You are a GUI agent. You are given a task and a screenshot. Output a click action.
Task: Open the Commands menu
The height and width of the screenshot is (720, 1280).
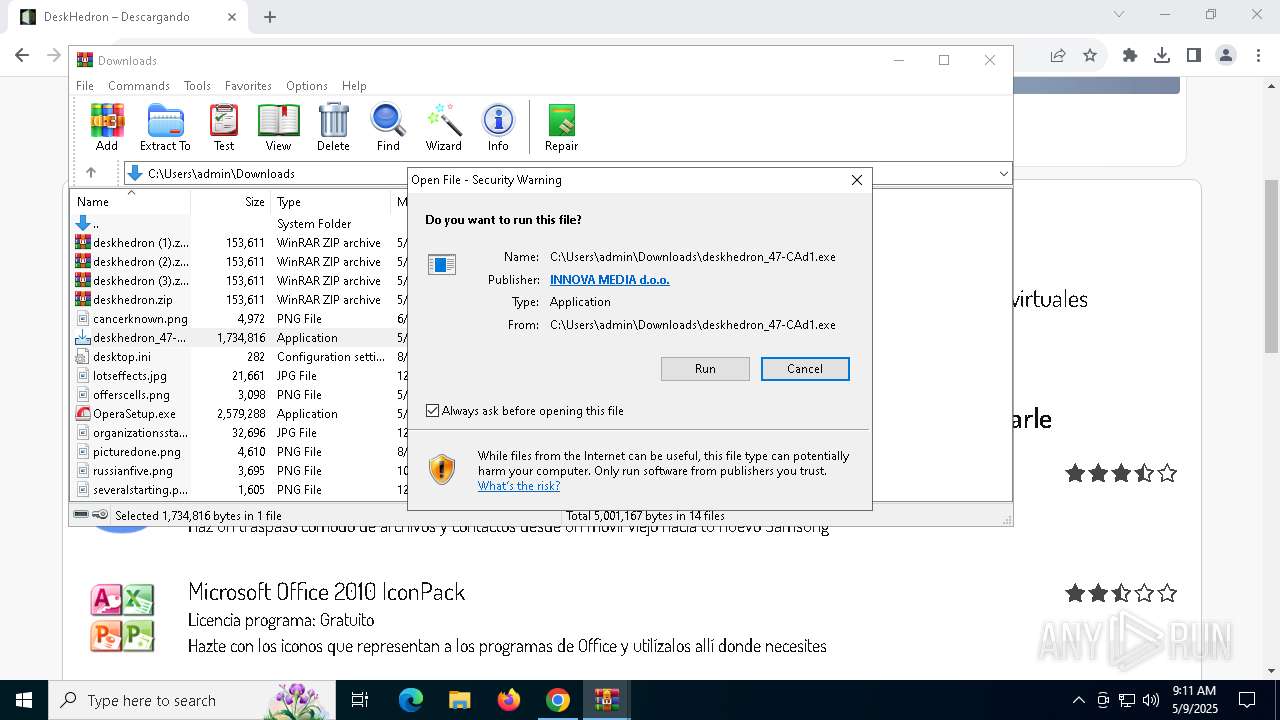(139, 86)
